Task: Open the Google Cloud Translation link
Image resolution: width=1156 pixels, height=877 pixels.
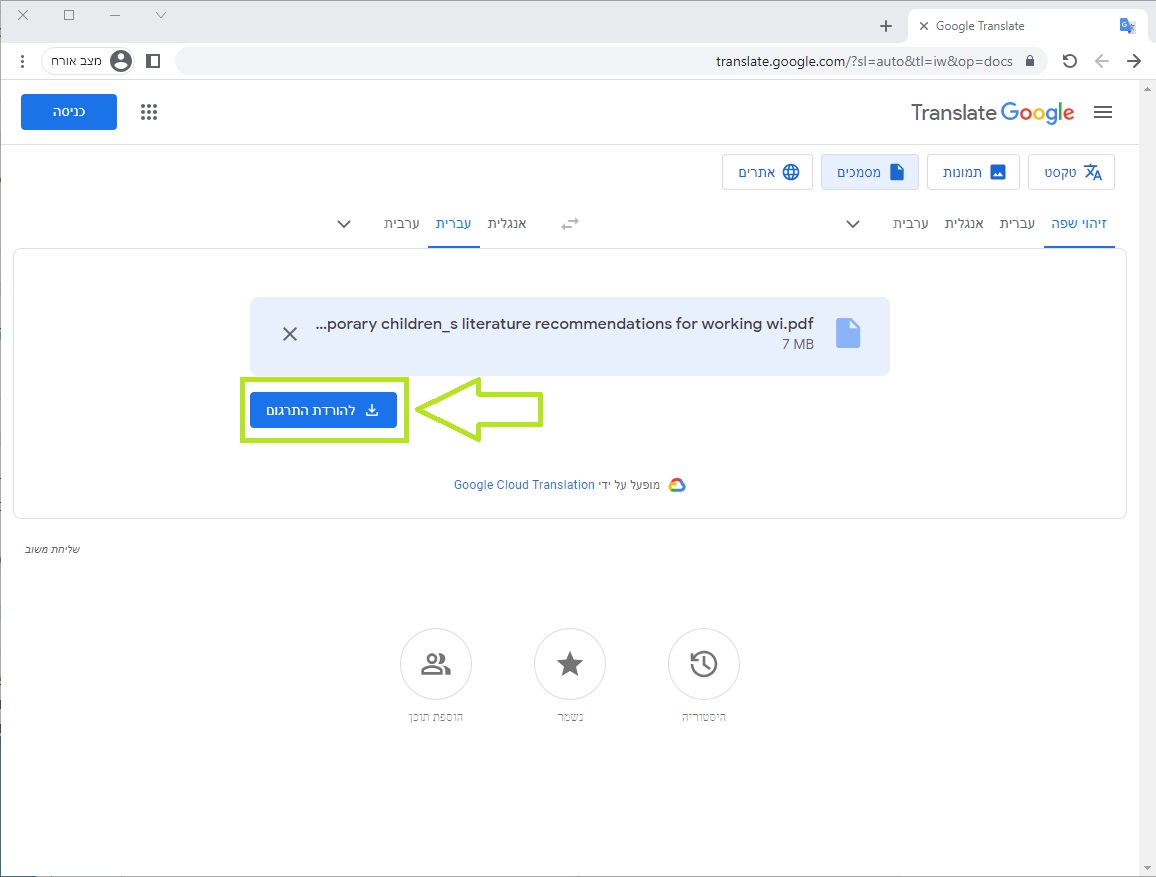Action: pos(524,485)
